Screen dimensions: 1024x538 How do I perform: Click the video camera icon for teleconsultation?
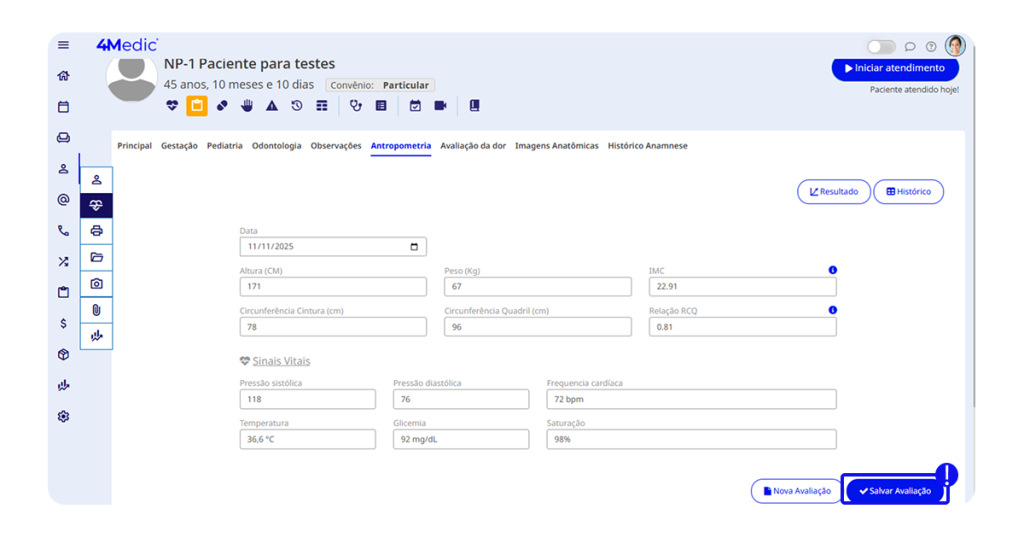440,105
